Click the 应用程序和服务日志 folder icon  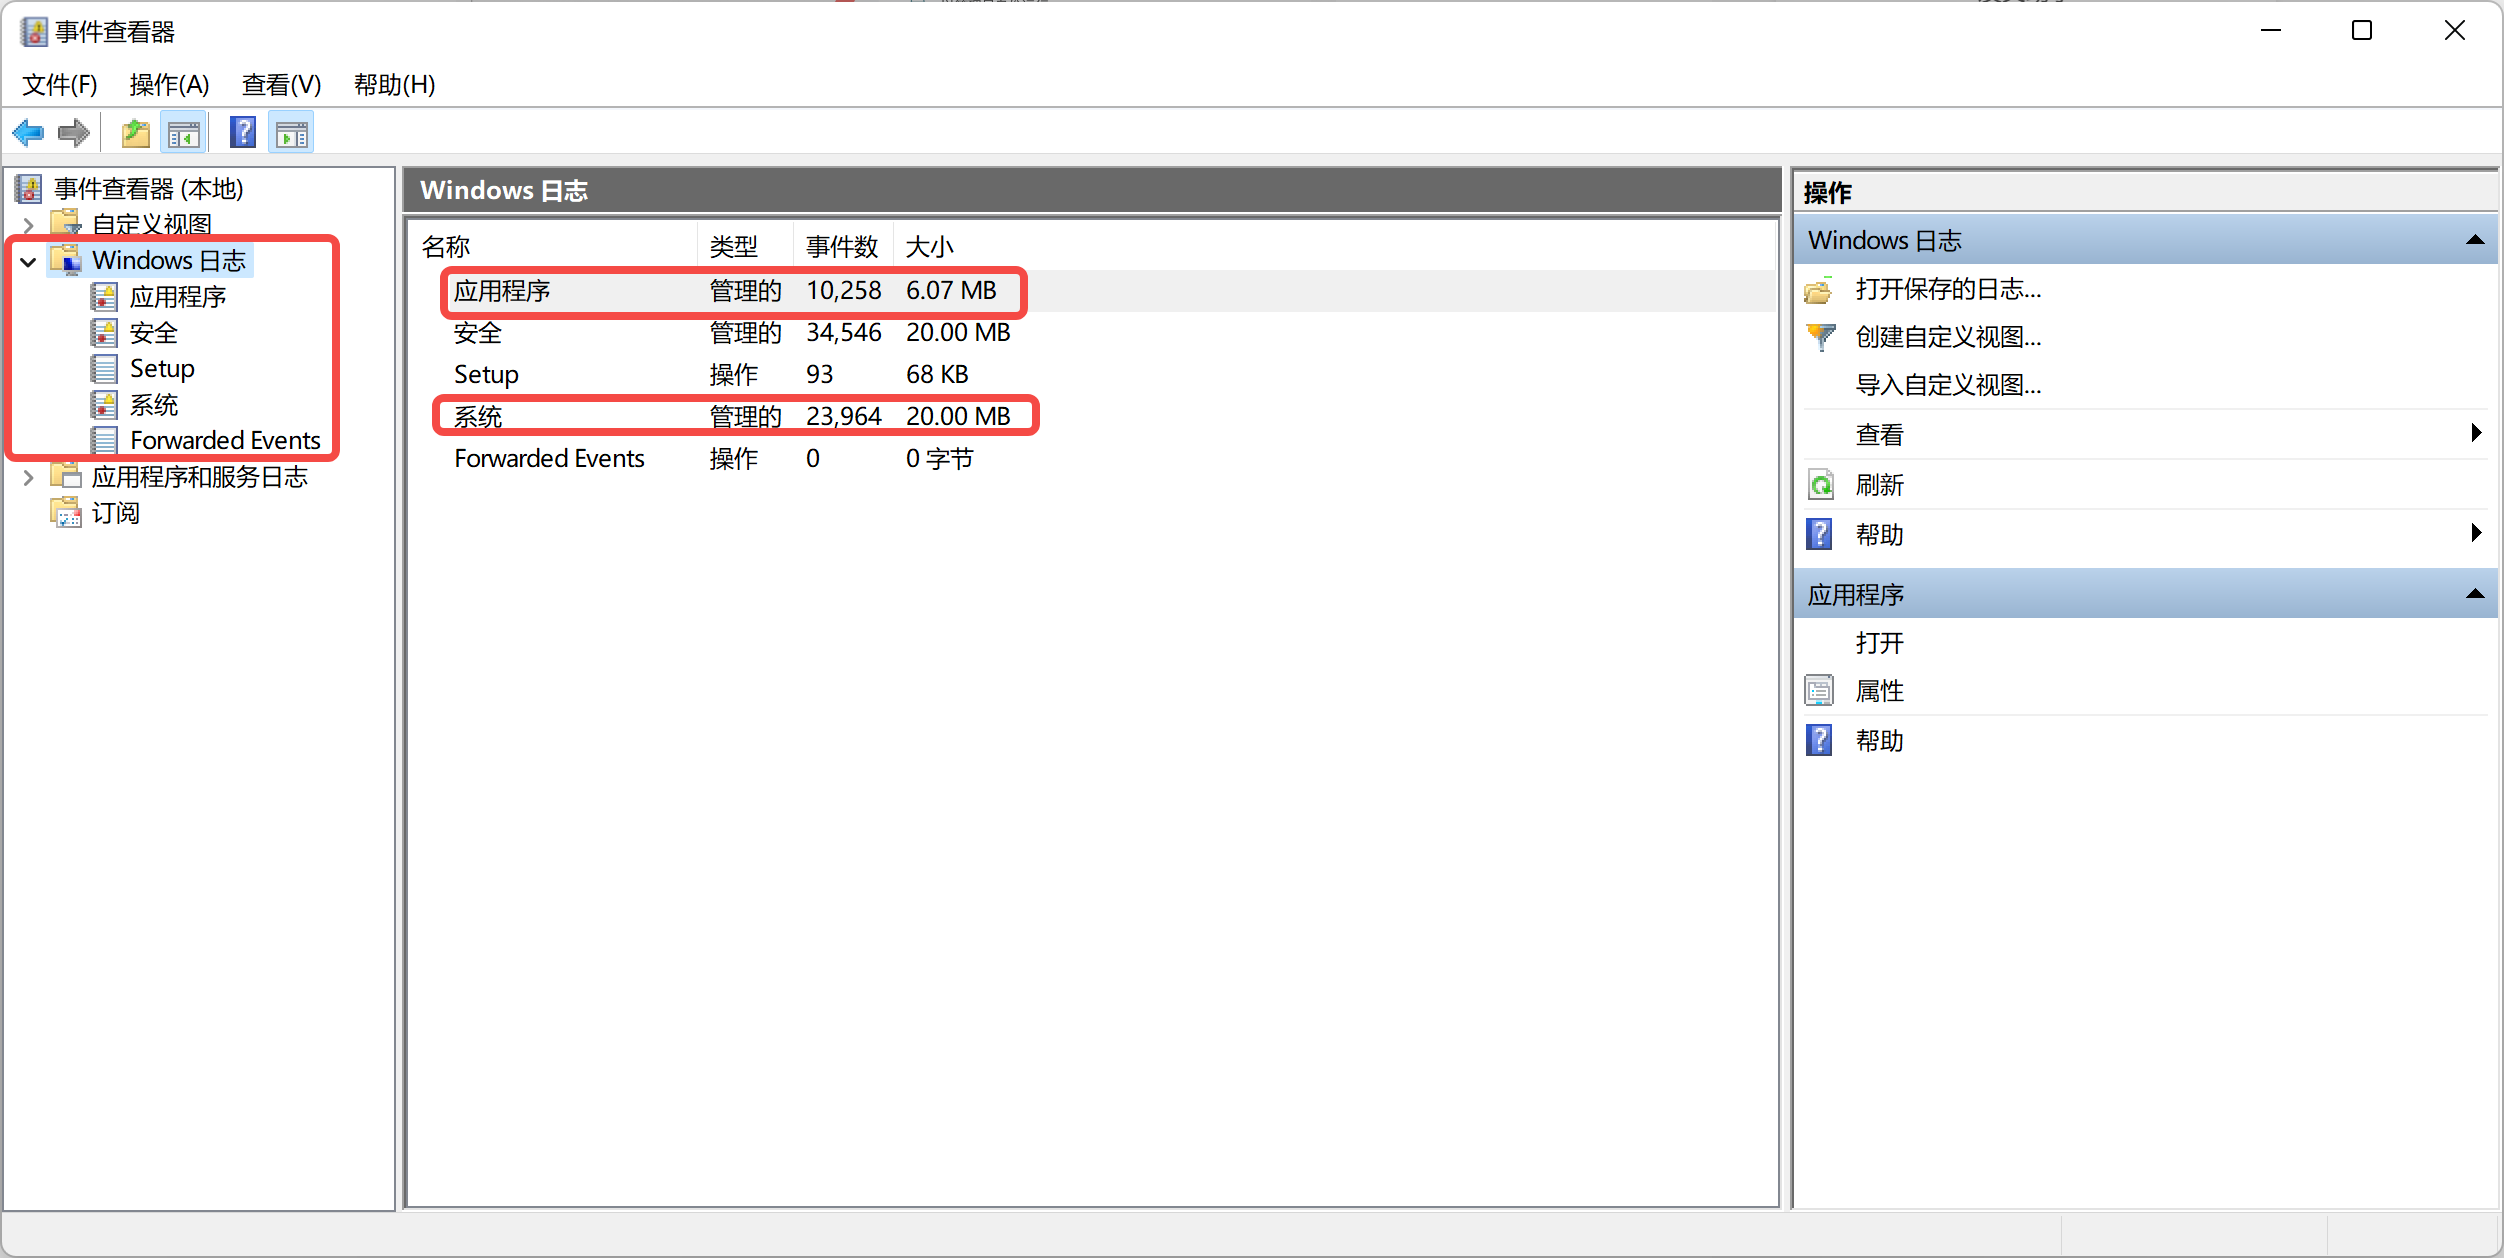(66, 476)
